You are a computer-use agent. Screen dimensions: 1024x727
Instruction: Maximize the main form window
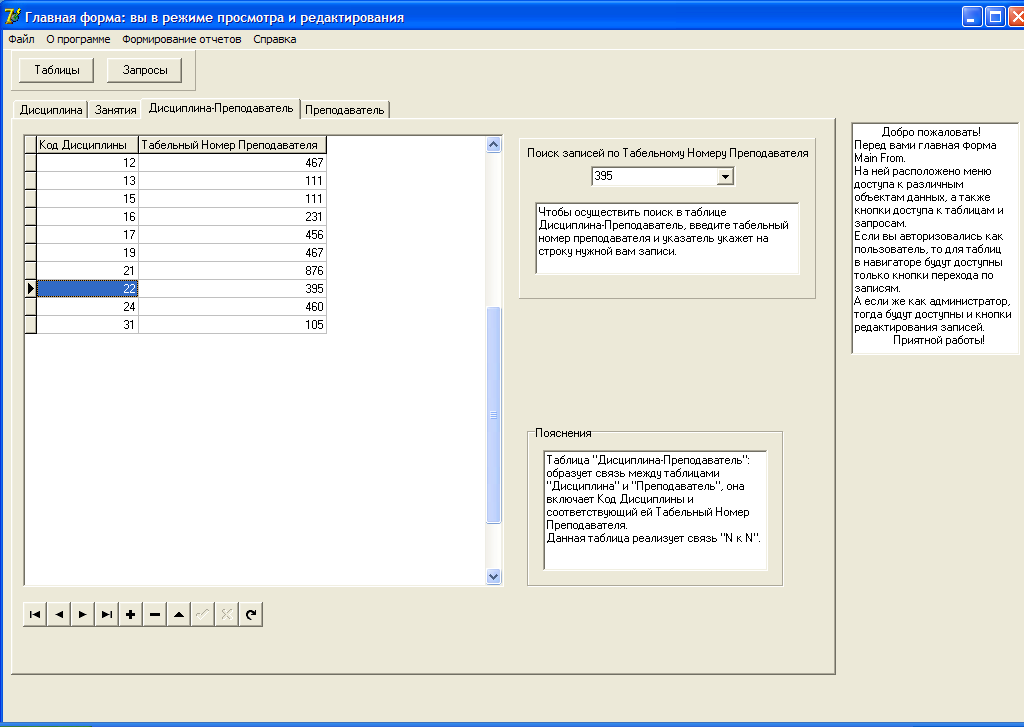tap(995, 16)
